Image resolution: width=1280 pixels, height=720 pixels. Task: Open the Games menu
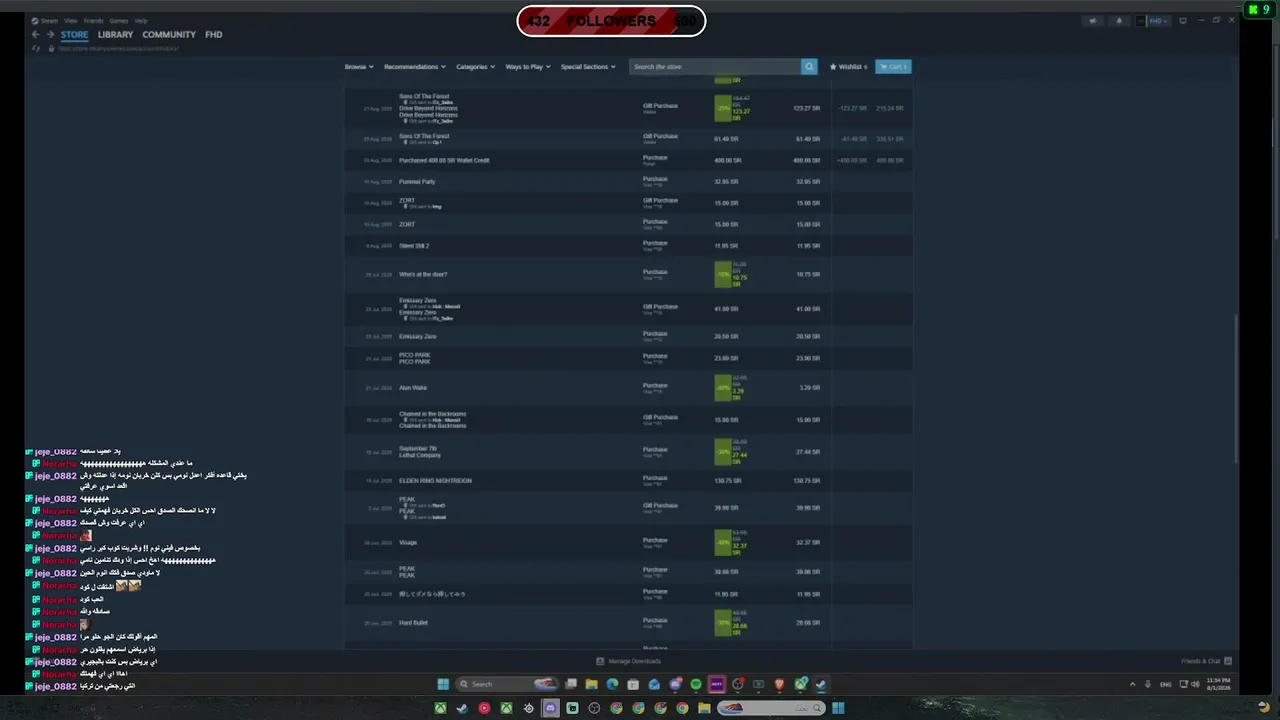point(119,20)
